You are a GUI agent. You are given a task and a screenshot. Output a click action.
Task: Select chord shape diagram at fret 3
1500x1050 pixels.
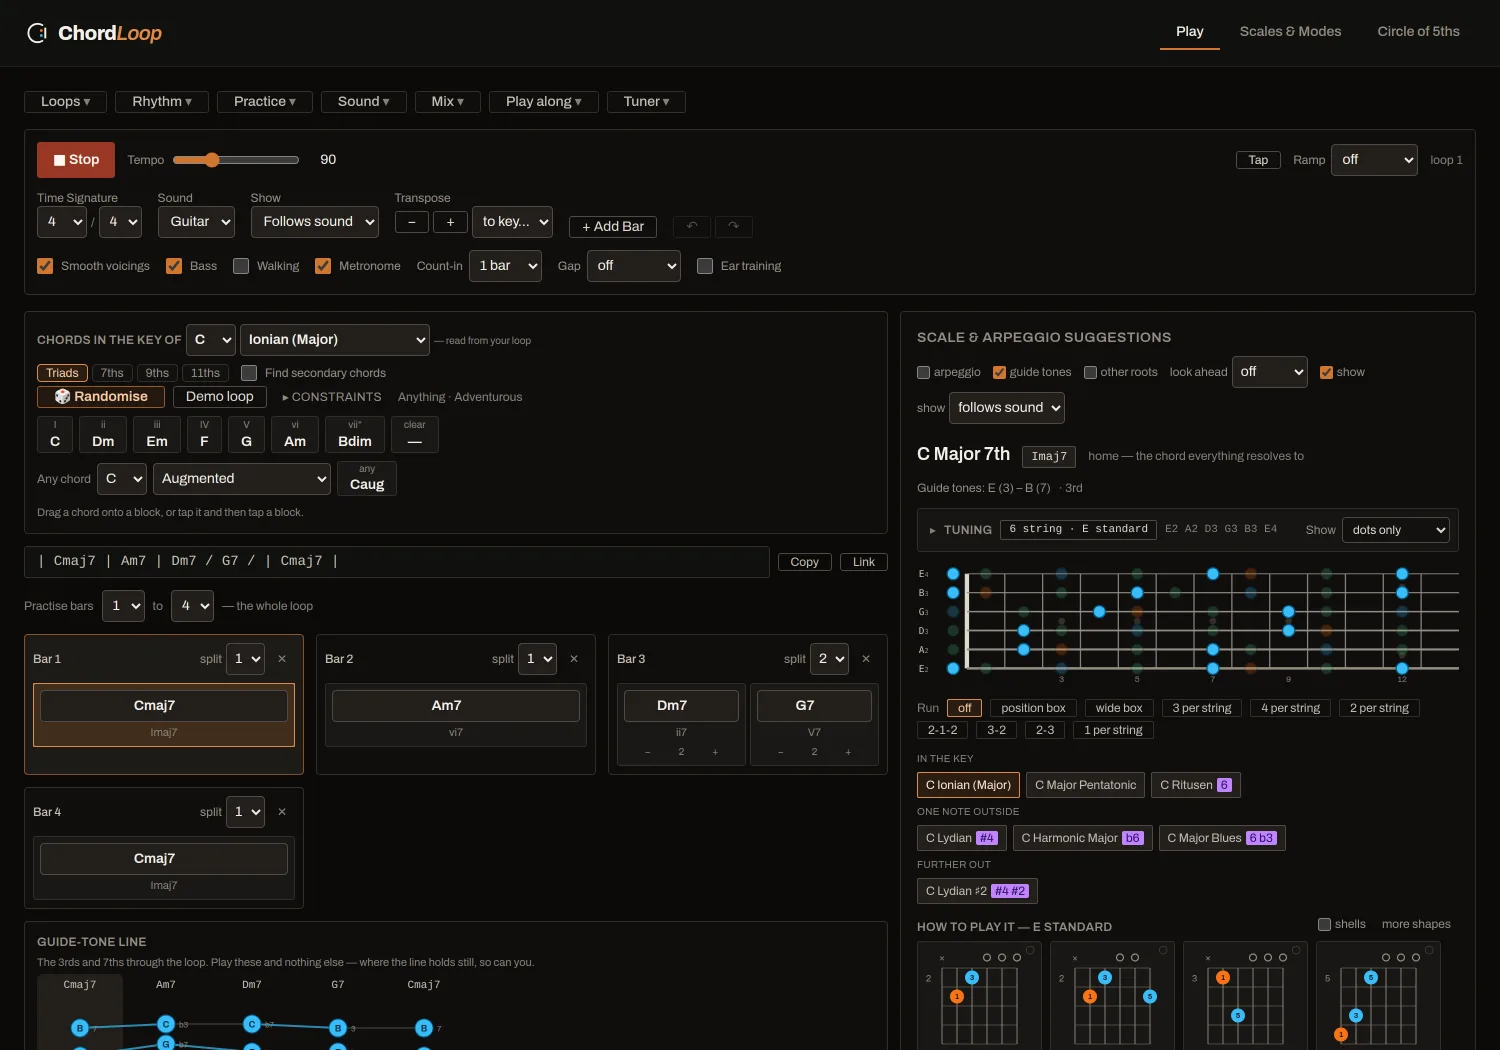(x=1245, y=996)
